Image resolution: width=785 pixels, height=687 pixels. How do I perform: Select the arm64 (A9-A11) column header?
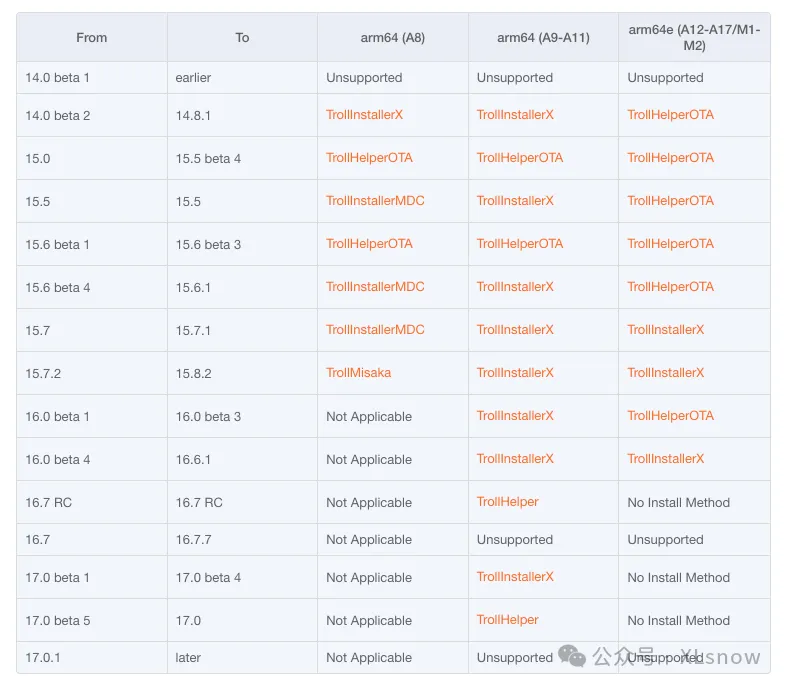pyautogui.click(x=543, y=38)
